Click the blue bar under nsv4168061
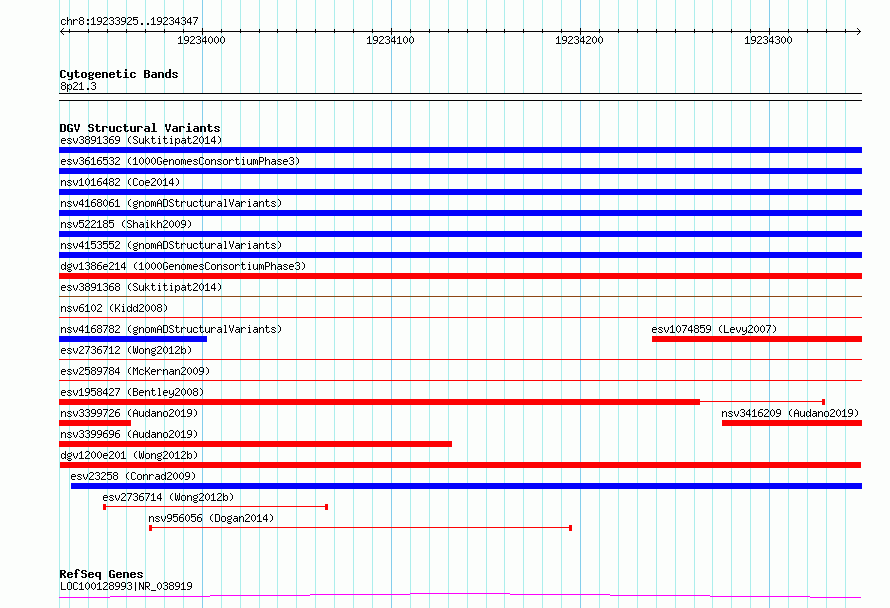 460,213
